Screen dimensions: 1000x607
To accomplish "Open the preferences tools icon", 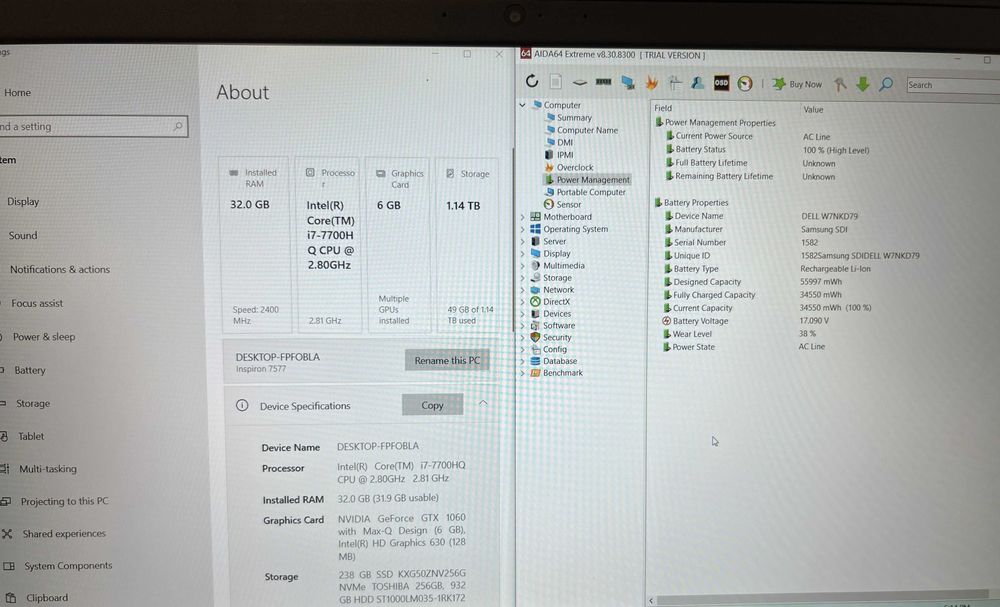I will (841, 84).
